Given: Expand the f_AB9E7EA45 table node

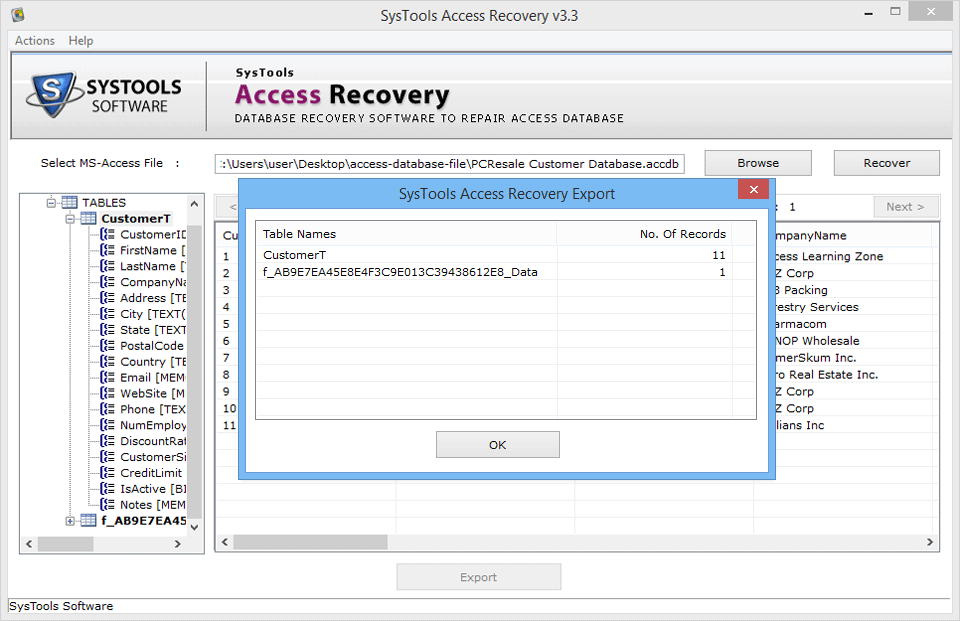Looking at the screenshot, I should pos(70,521).
